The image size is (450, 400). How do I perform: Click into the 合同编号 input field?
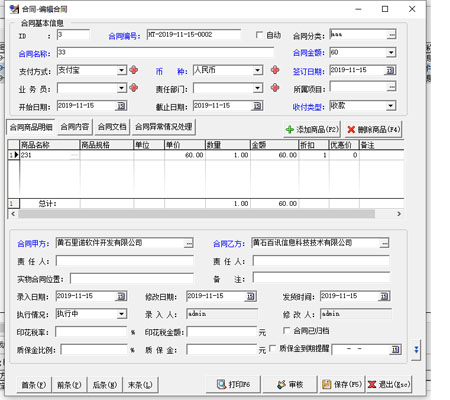[194, 35]
